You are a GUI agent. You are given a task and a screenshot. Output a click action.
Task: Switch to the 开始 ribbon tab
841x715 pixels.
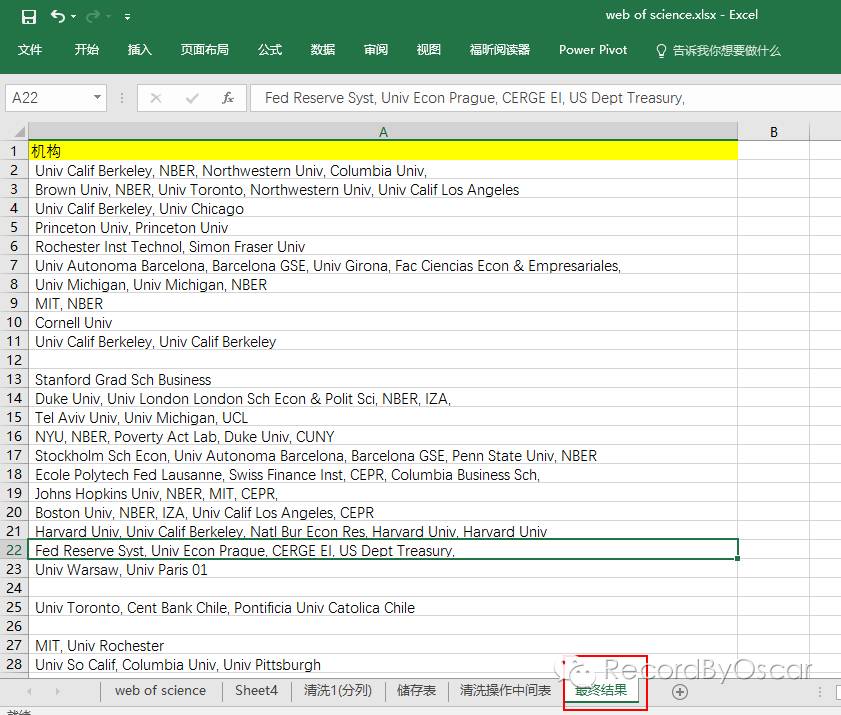tap(86, 50)
